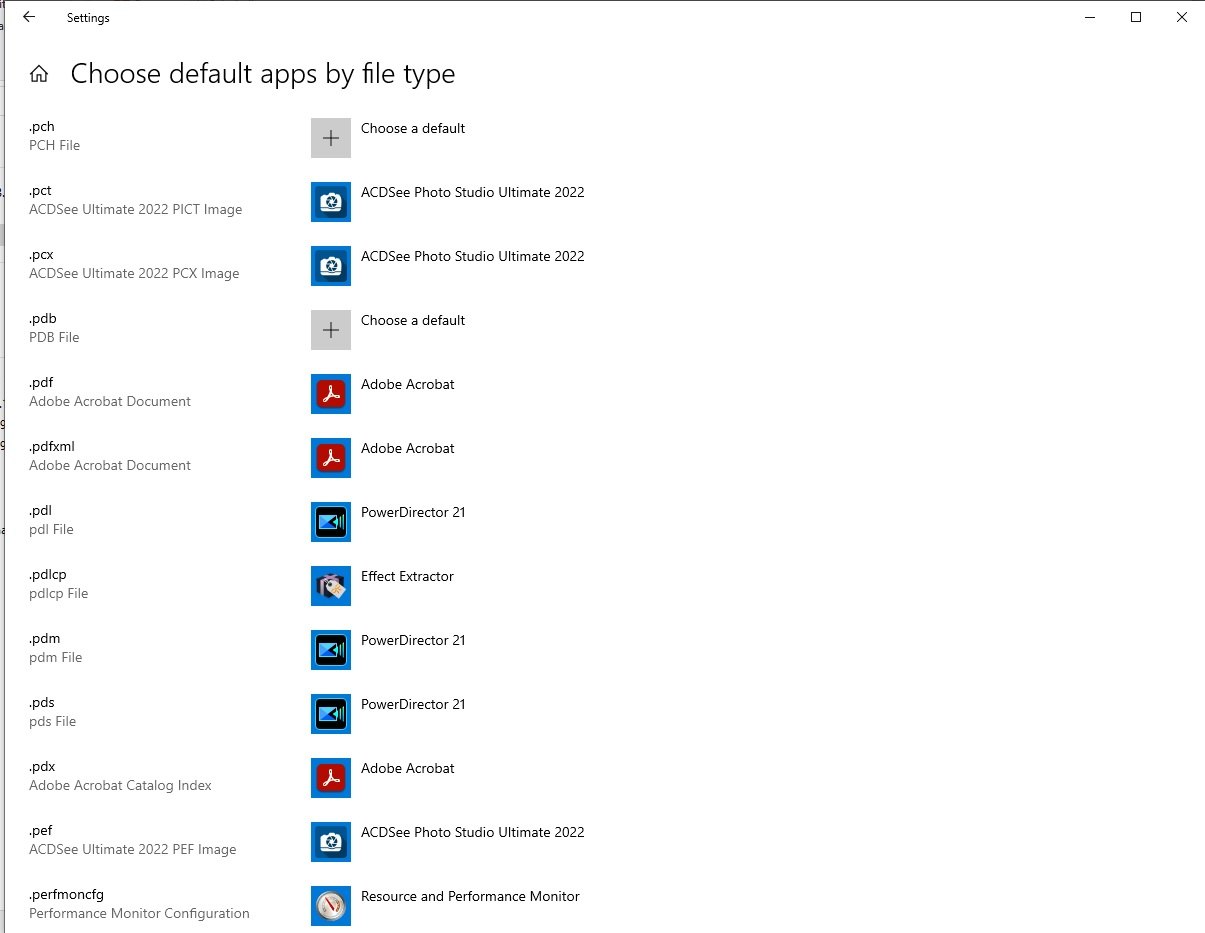Screen dimensions: 1205x933
Task: Close the Settings window
Action: 1182,17
